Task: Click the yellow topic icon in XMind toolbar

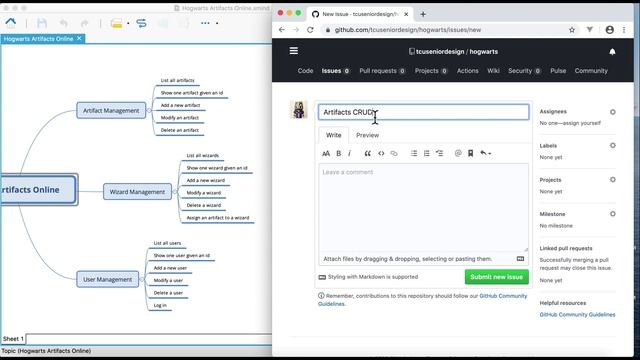Action: tap(116, 24)
